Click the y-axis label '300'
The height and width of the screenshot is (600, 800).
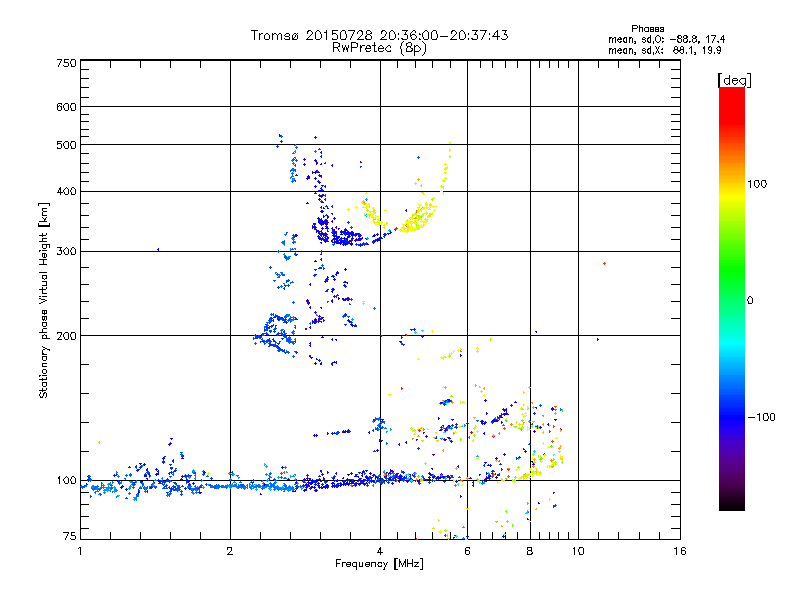point(66,252)
